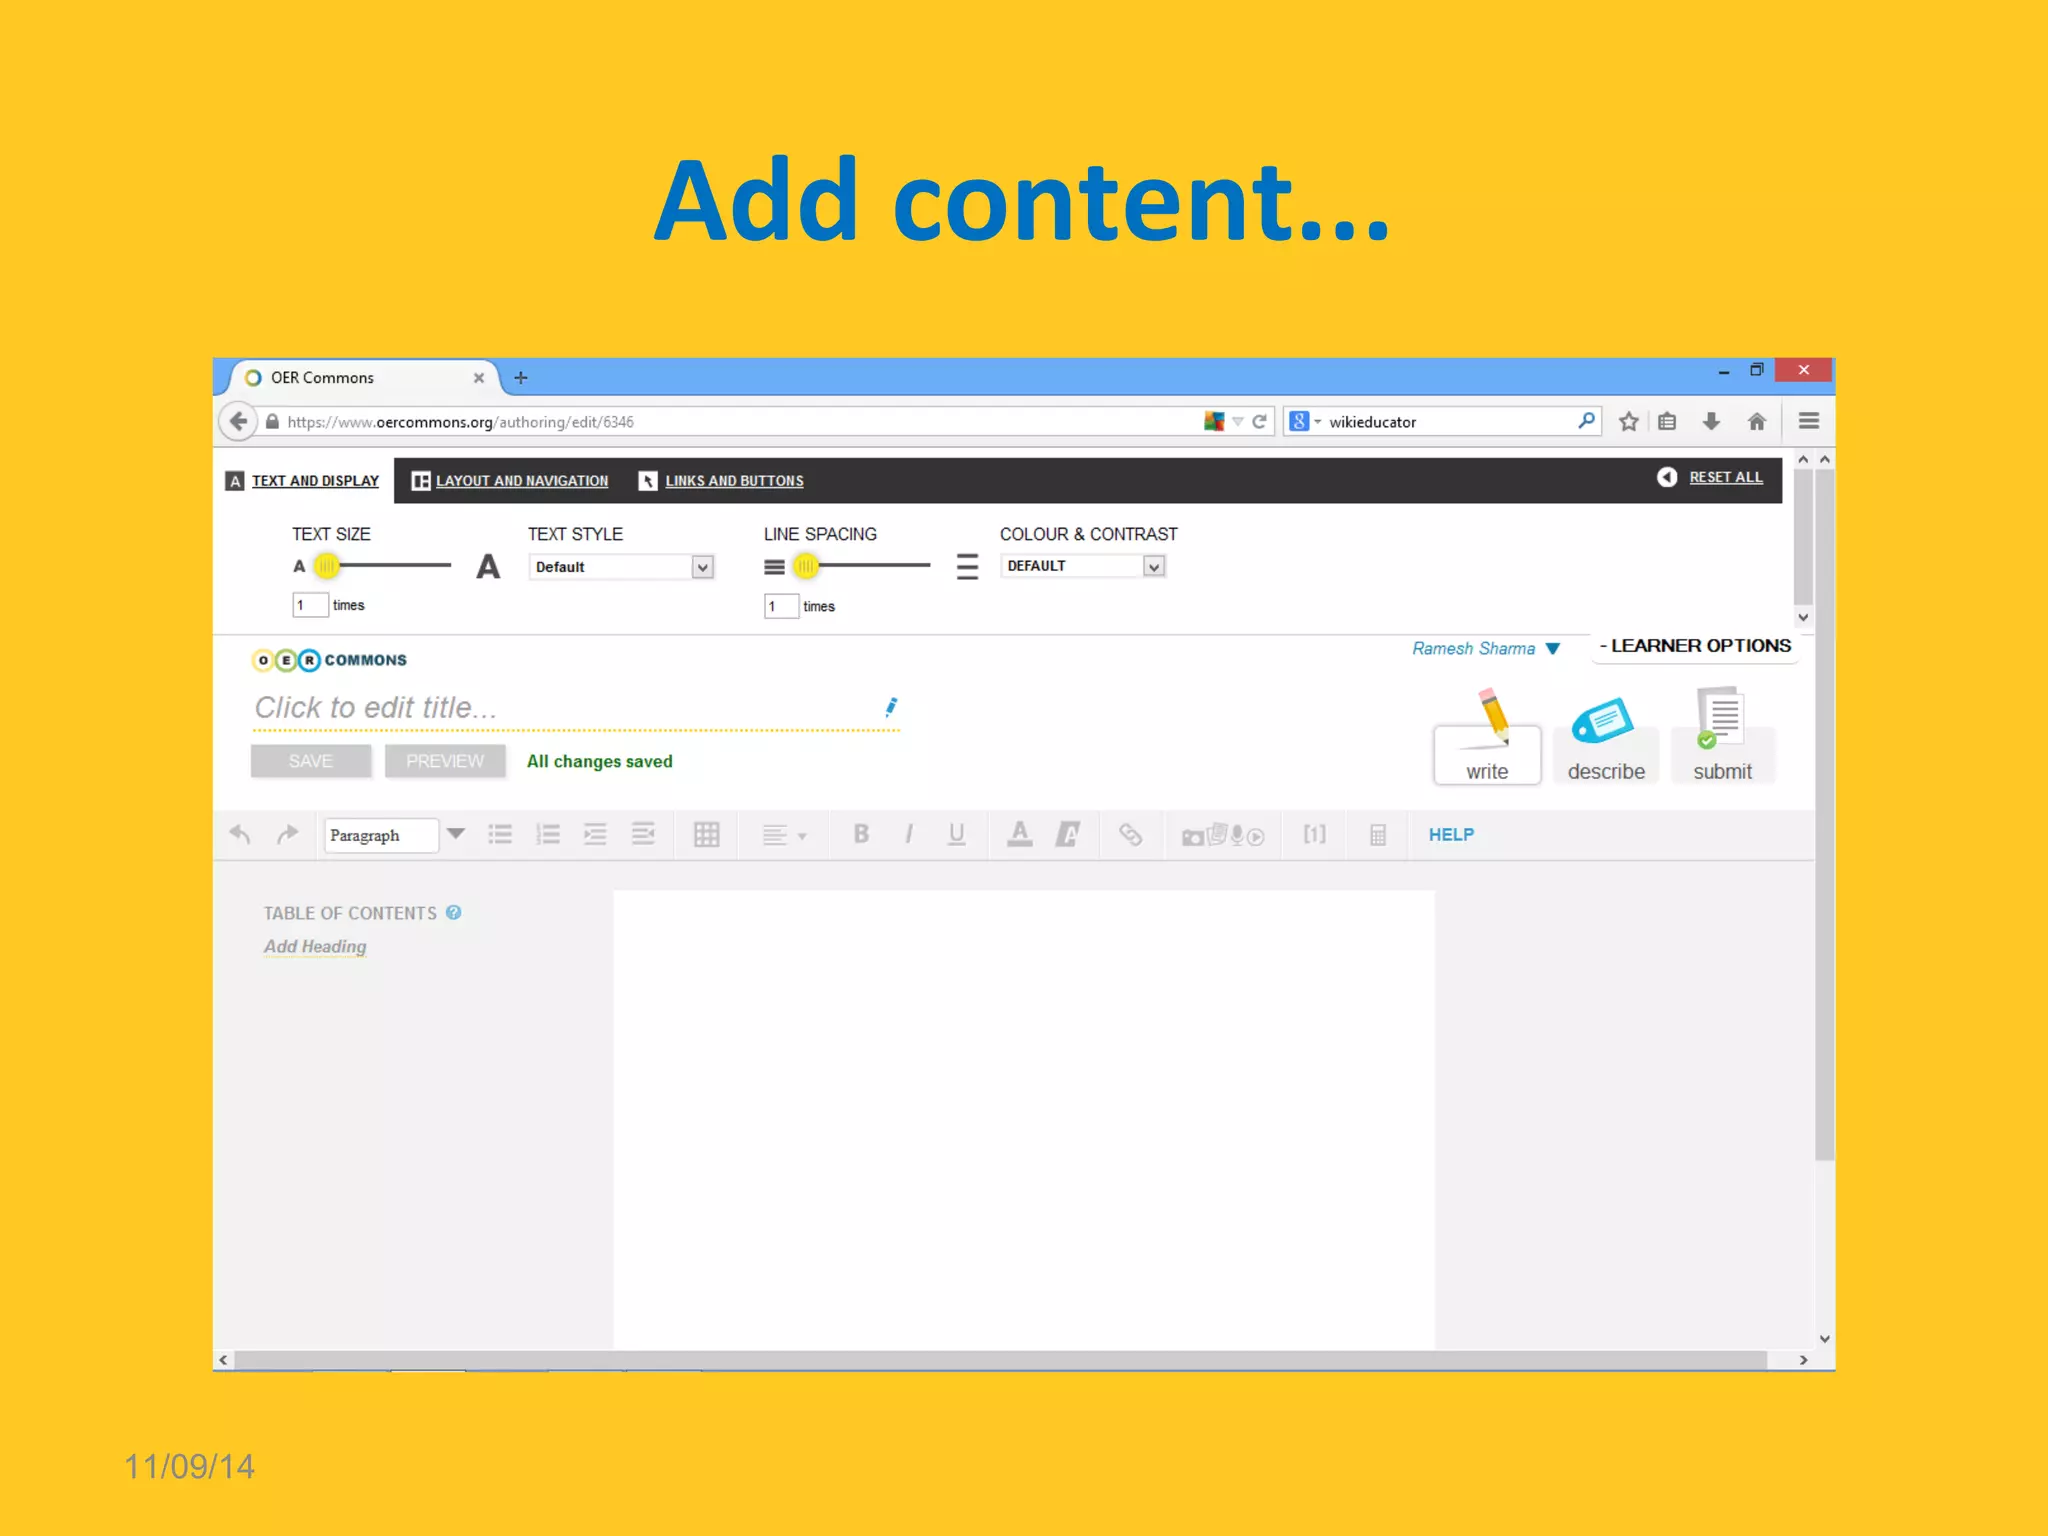
Task: Collapse the LEARNER OPTIONS panel
Action: coord(1695,646)
